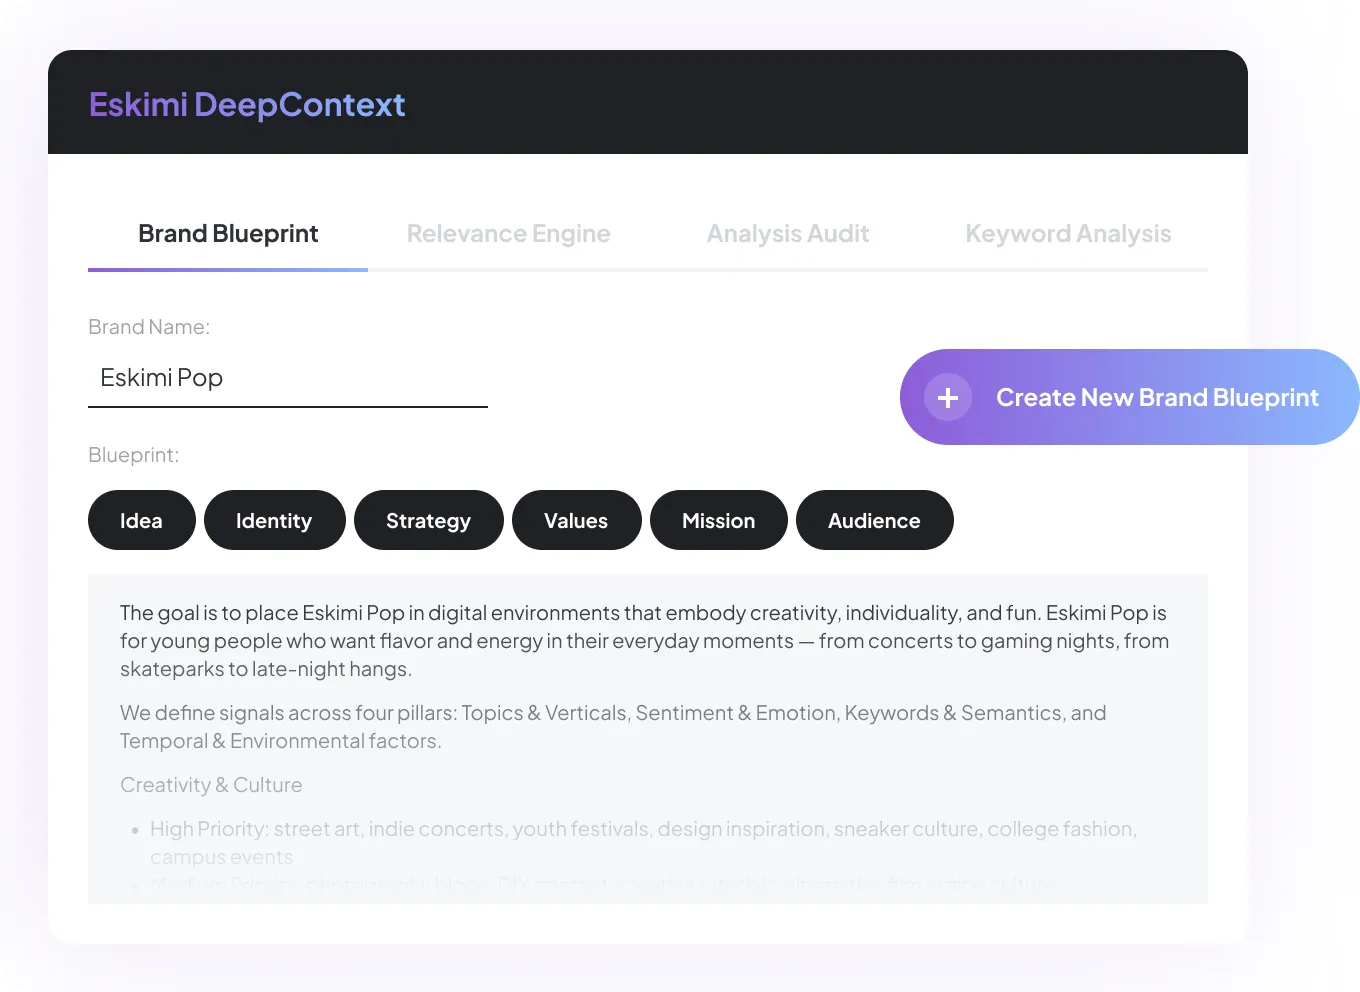Click the 'Brand Name:' label

coord(149,327)
